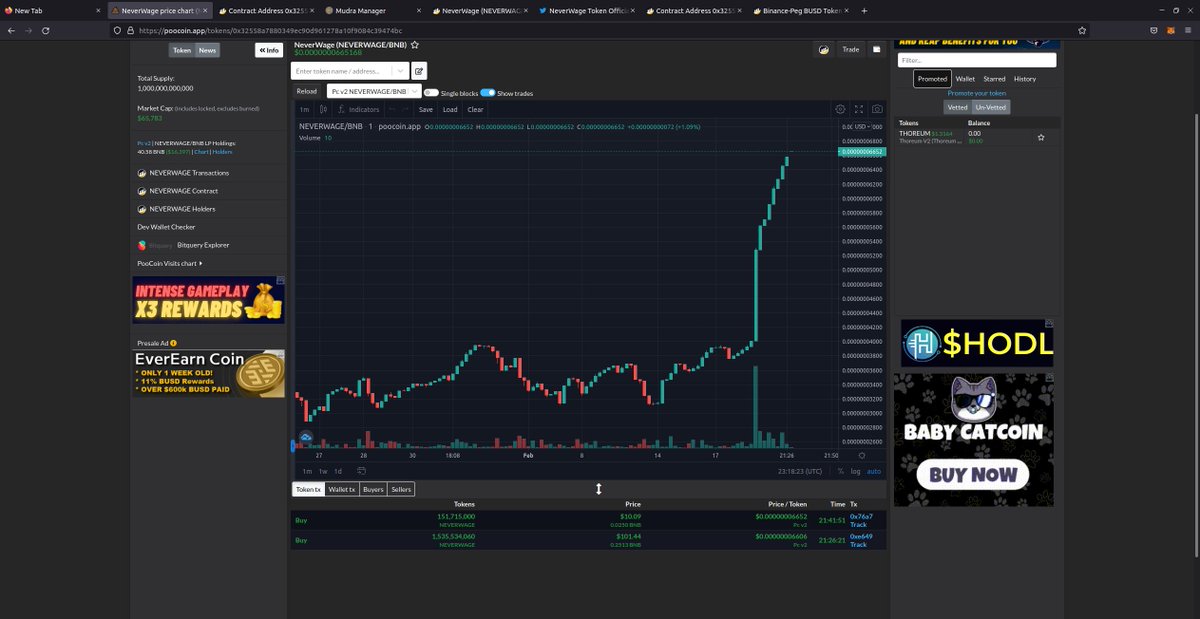Take a chart snapshot with camera icon
The height and width of the screenshot is (619, 1200).
pos(877,109)
